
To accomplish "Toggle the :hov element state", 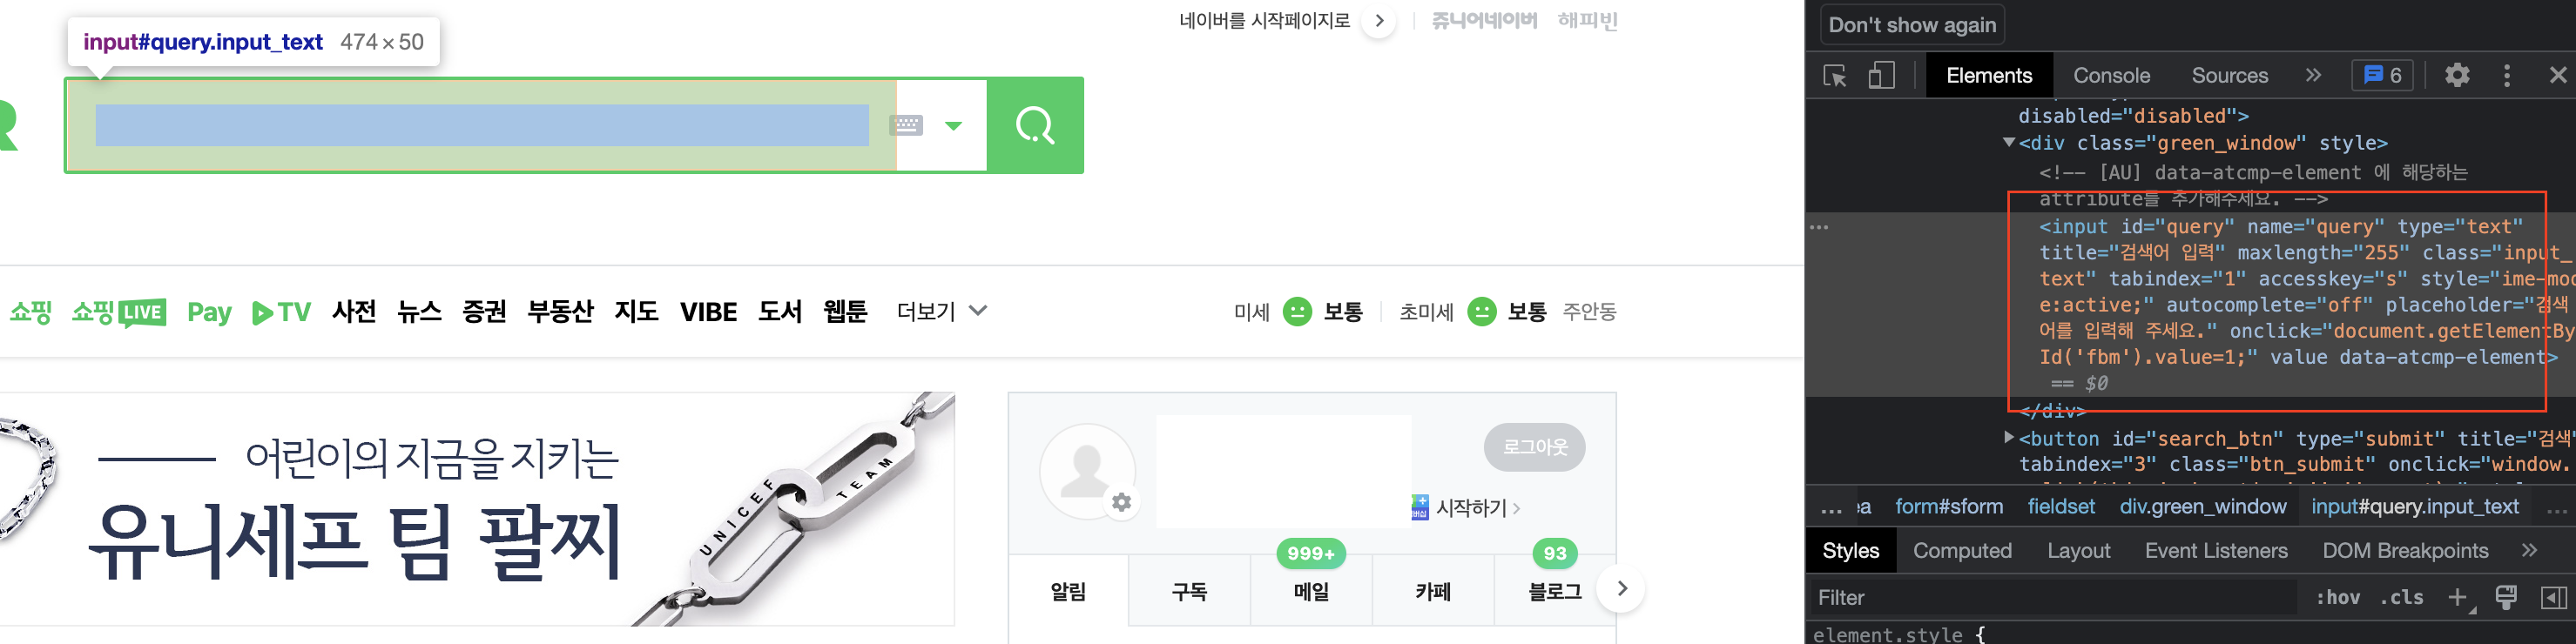I will pyautogui.click(x=2337, y=598).
